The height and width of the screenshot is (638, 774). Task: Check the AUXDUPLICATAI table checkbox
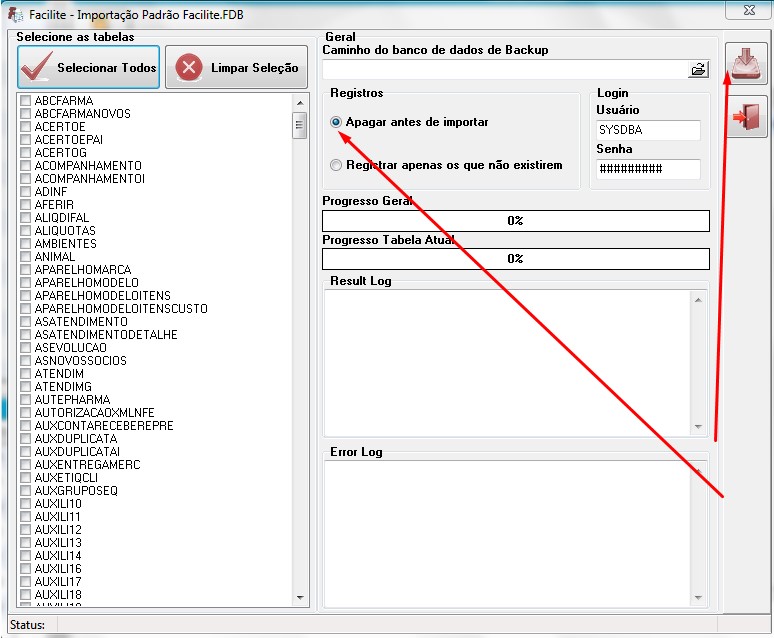tap(25, 452)
